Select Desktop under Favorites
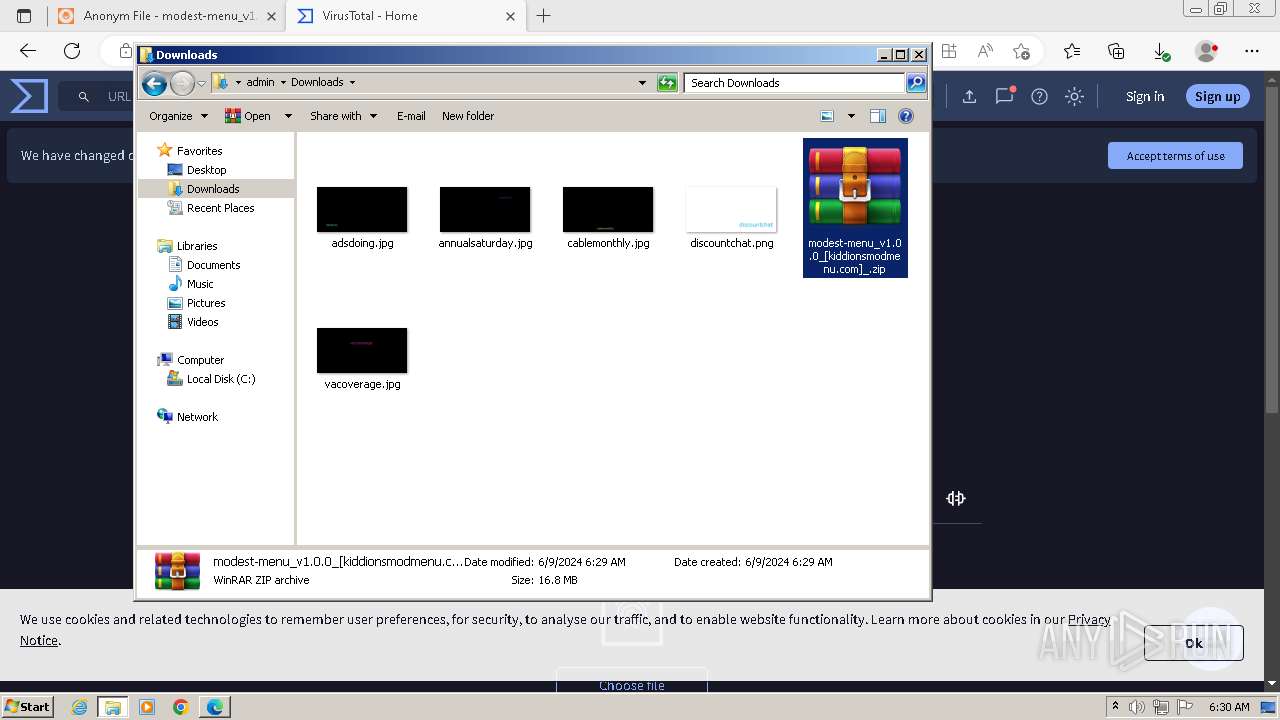 click(x=206, y=170)
